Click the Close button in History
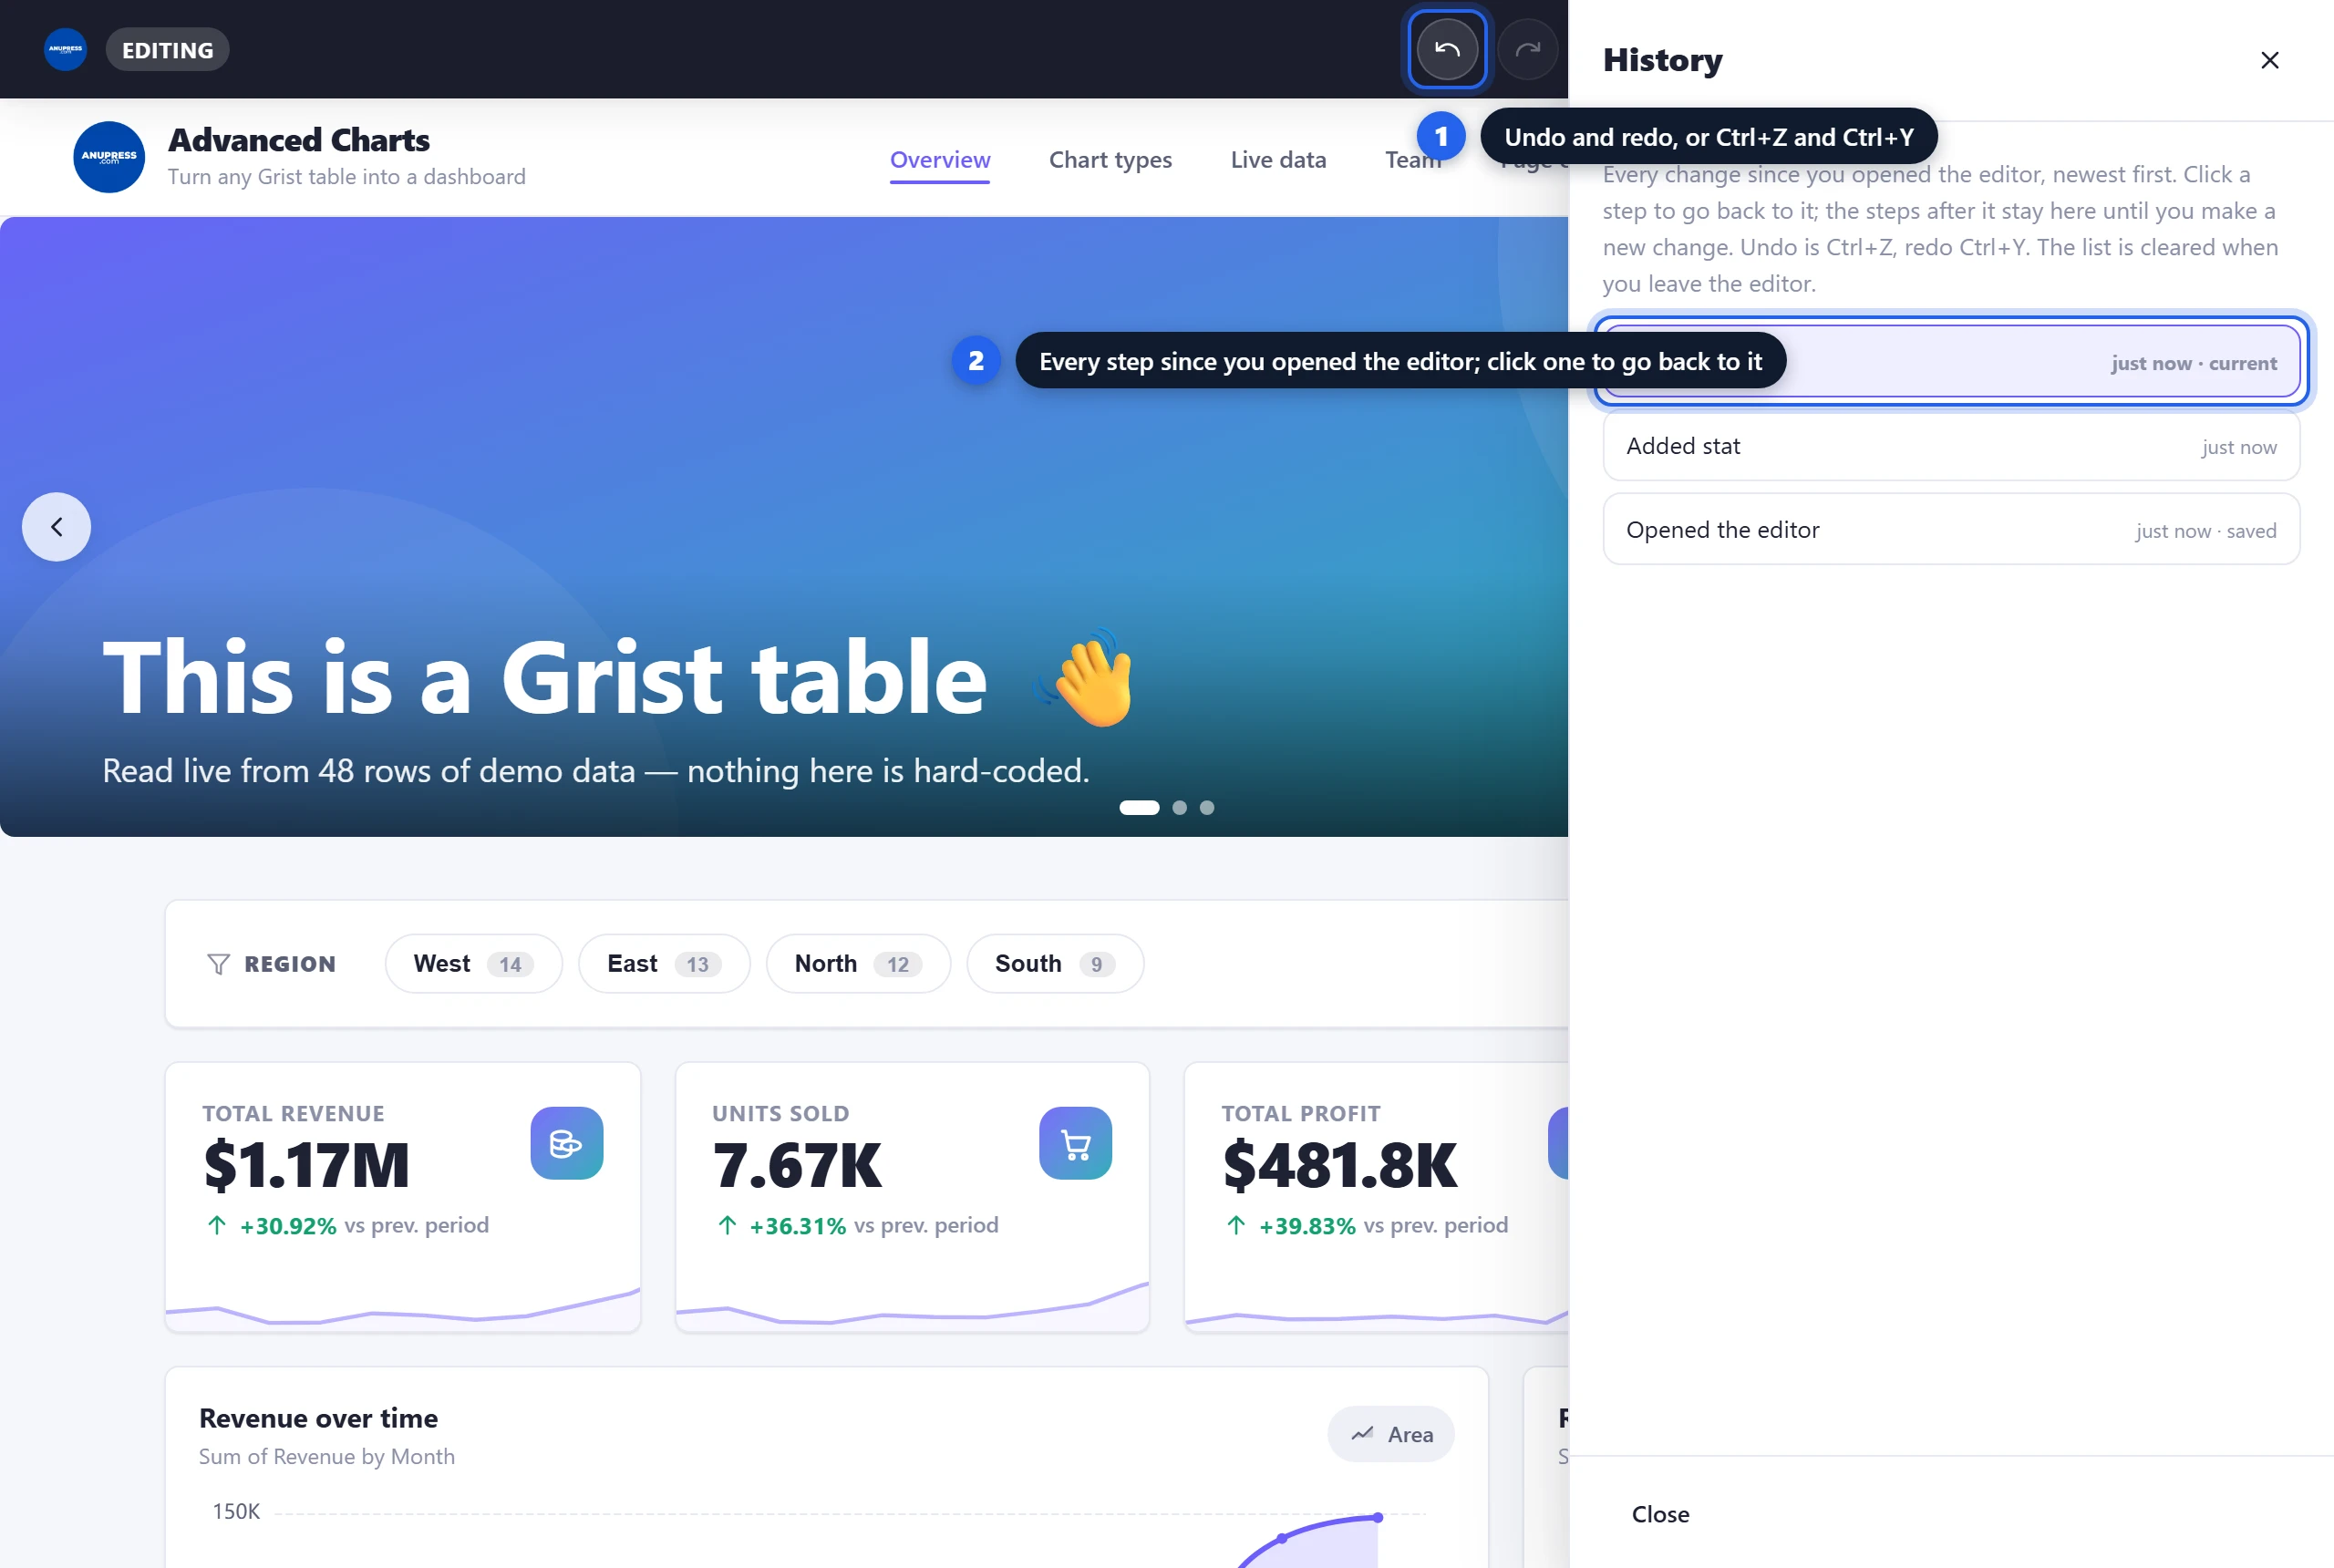Image resolution: width=2334 pixels, height=1568 pixels. 1660,1514
